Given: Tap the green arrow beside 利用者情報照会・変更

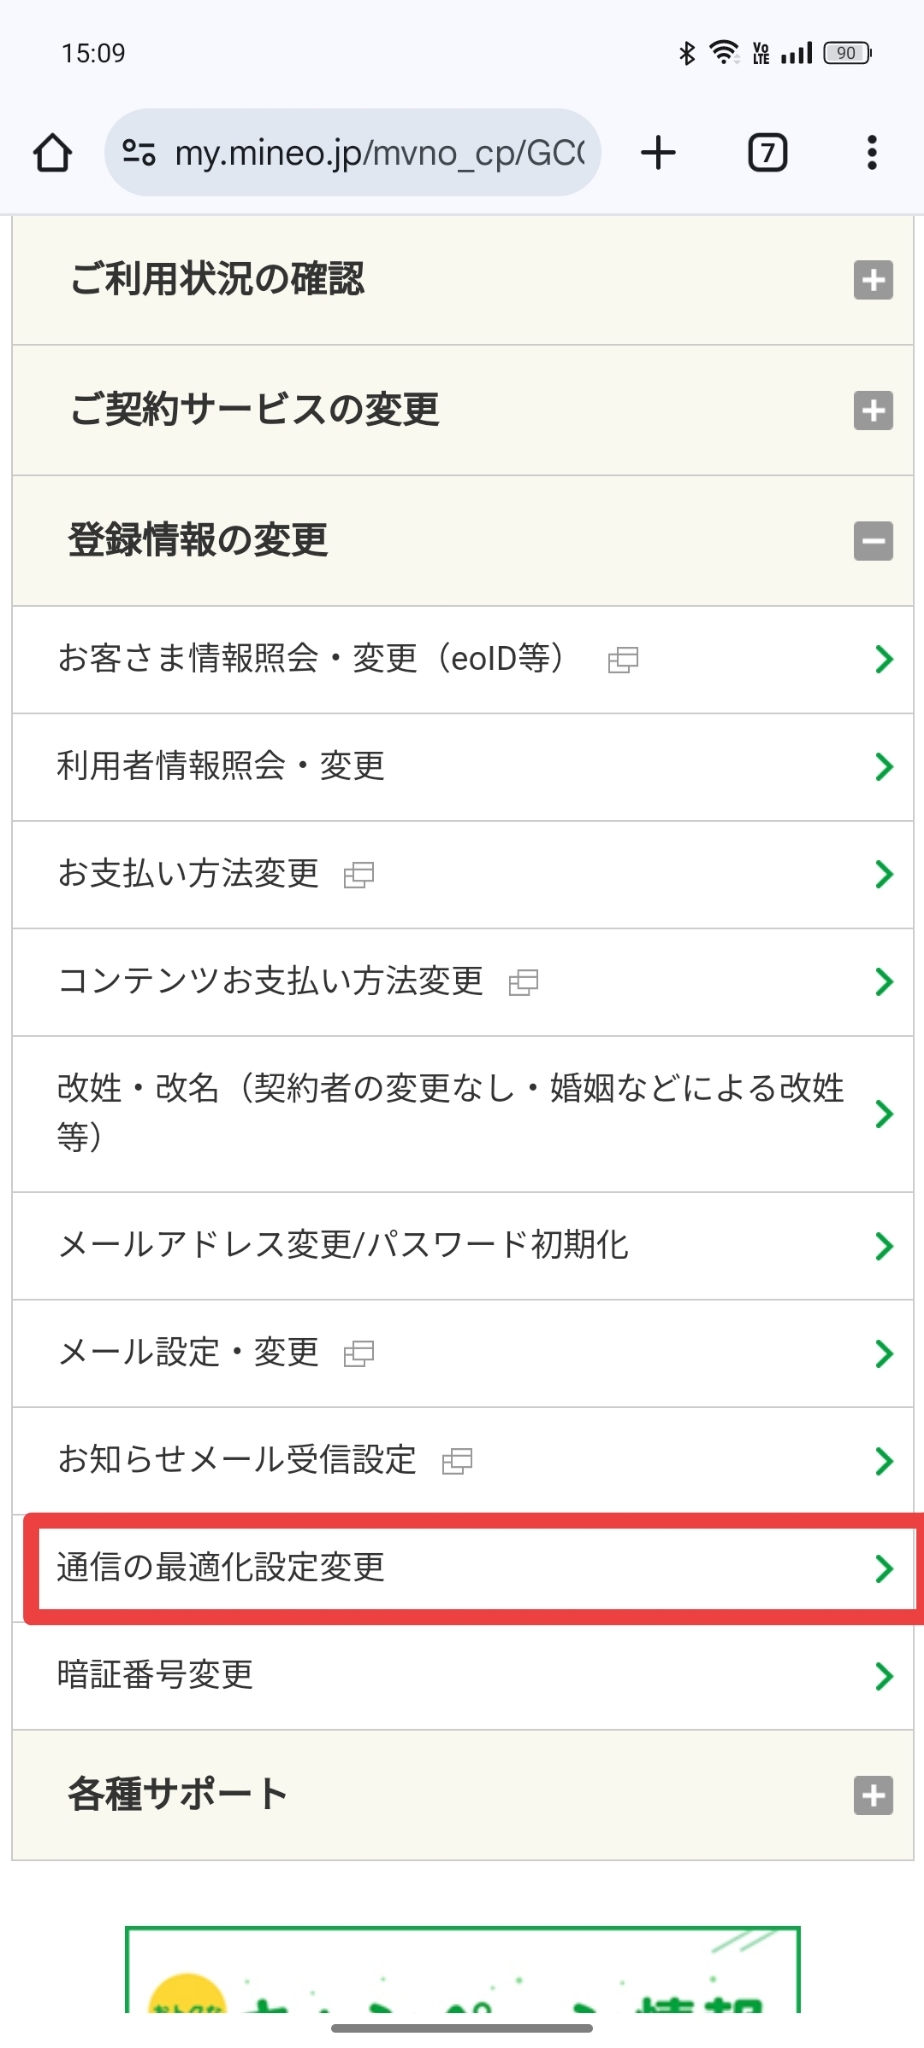Looking at the screenshot, I should [883, 767].
